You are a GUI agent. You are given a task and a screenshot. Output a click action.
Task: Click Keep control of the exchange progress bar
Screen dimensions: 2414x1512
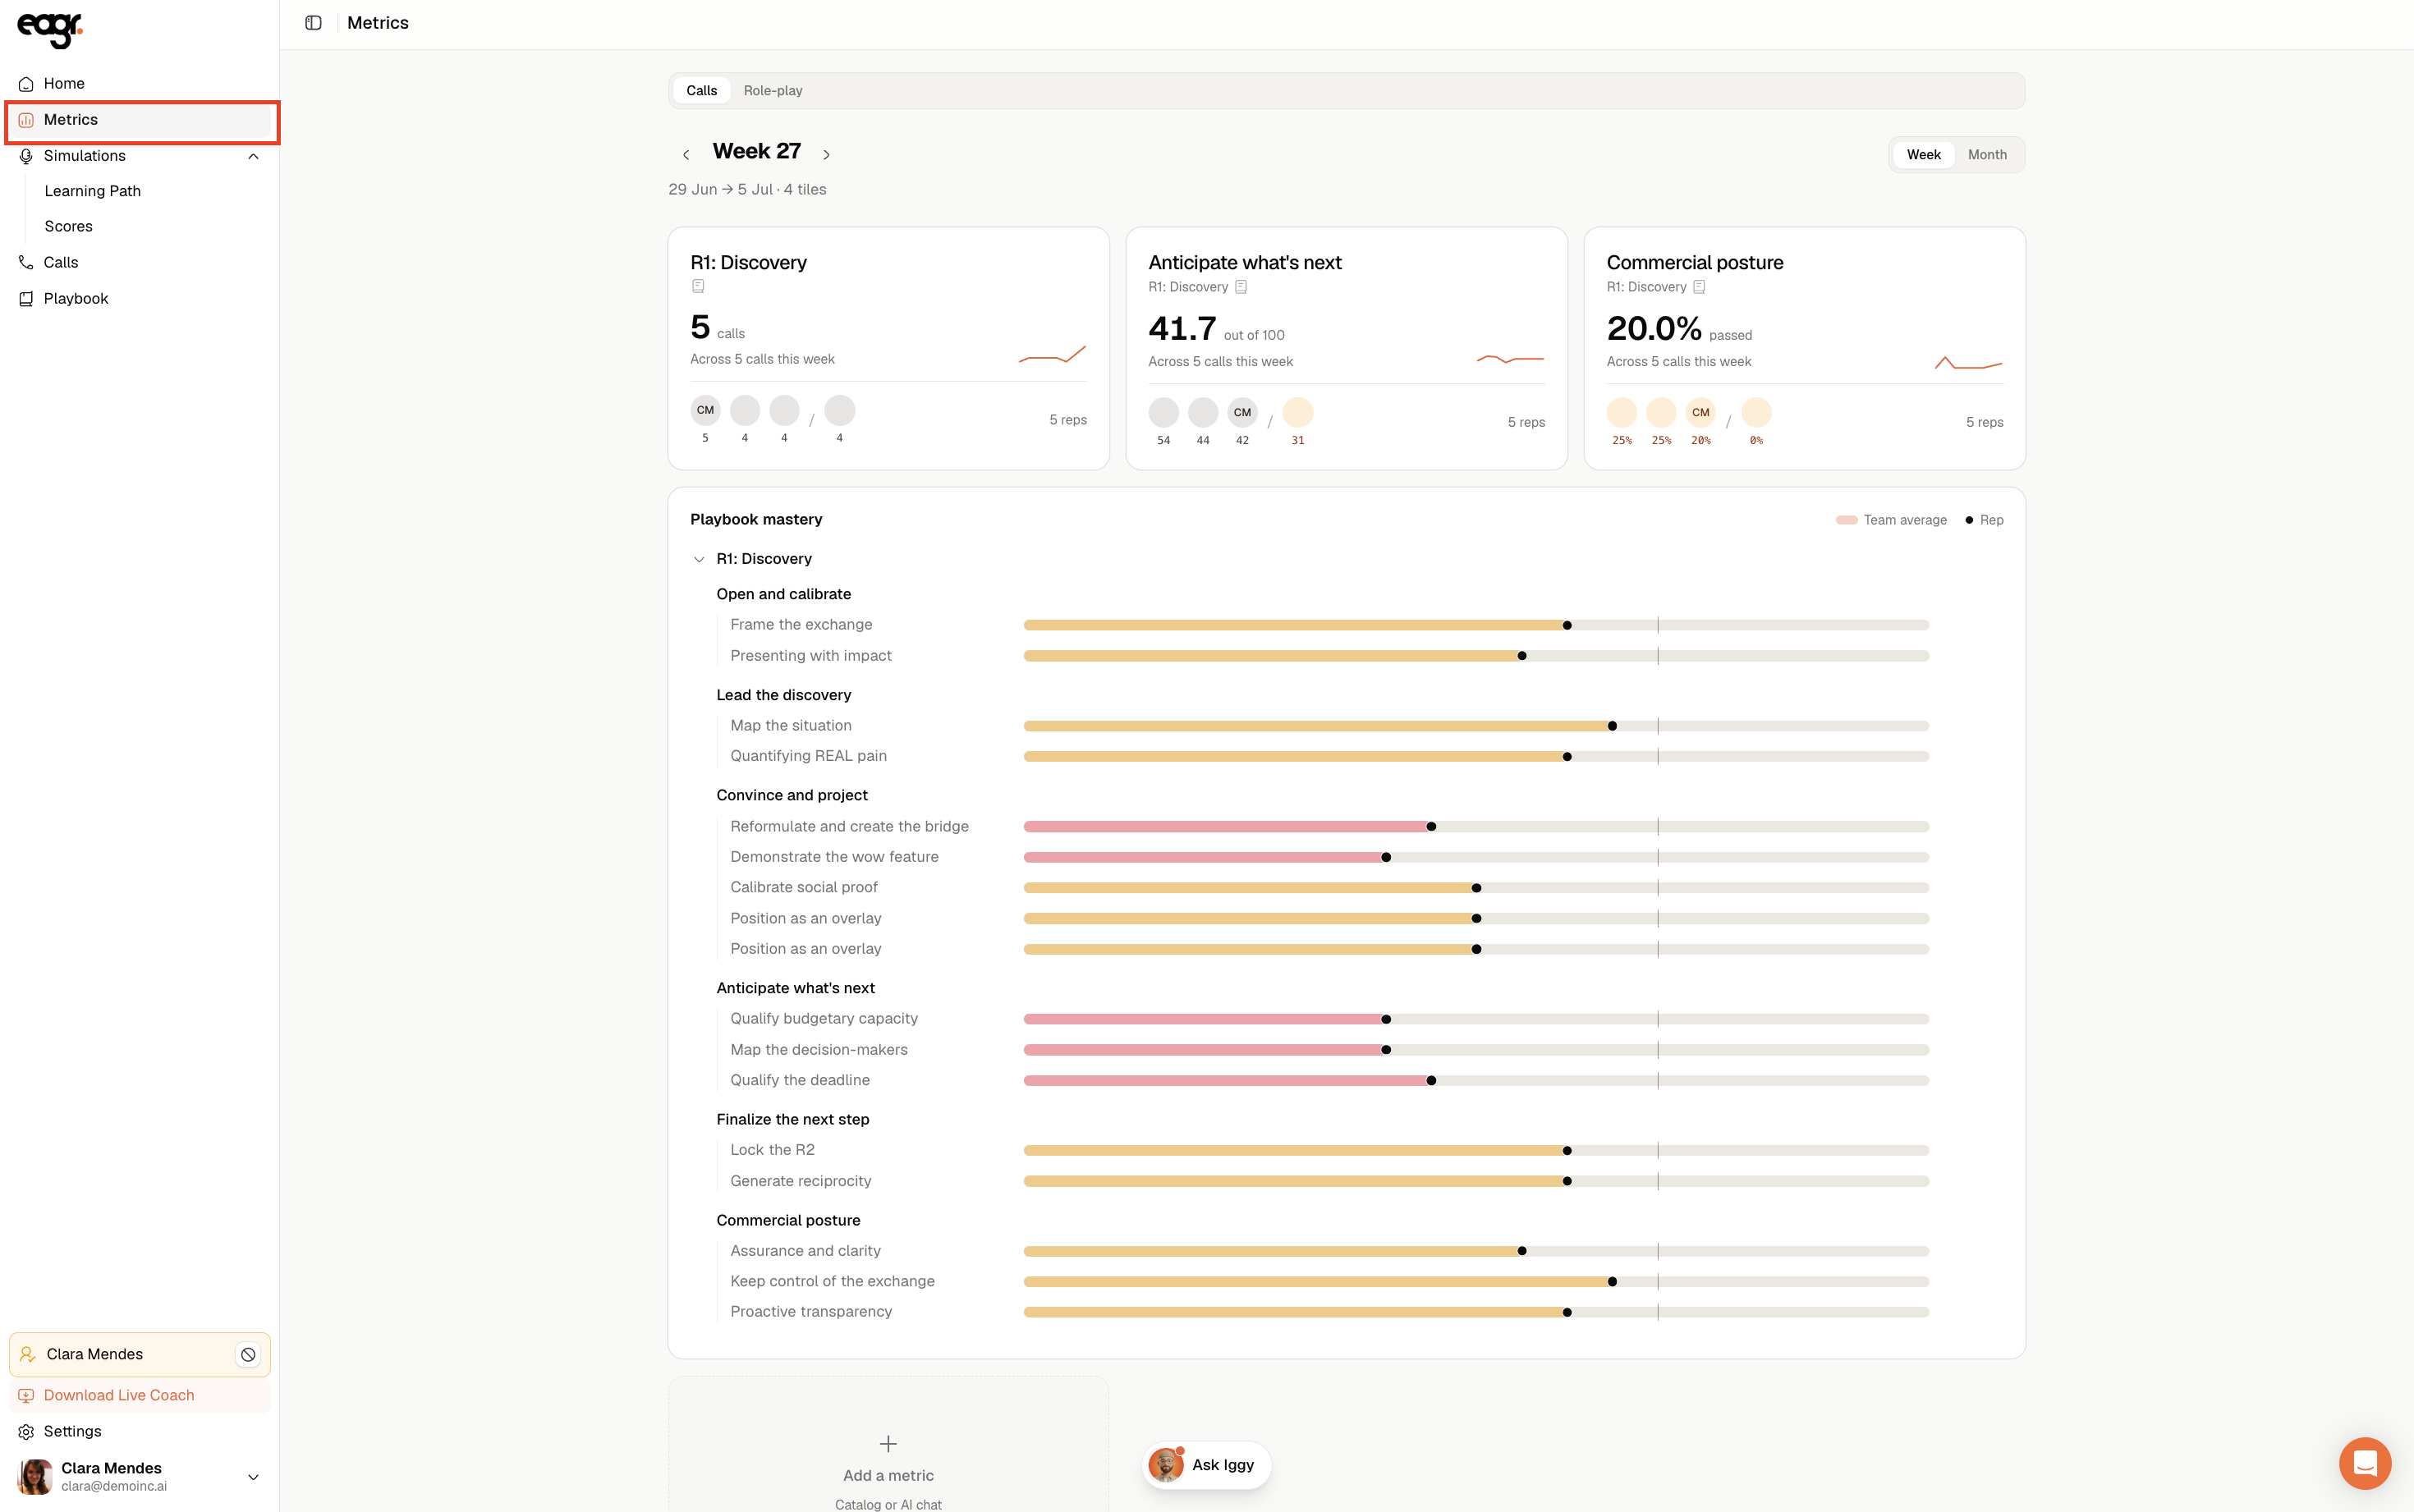coord(1476,1282)
